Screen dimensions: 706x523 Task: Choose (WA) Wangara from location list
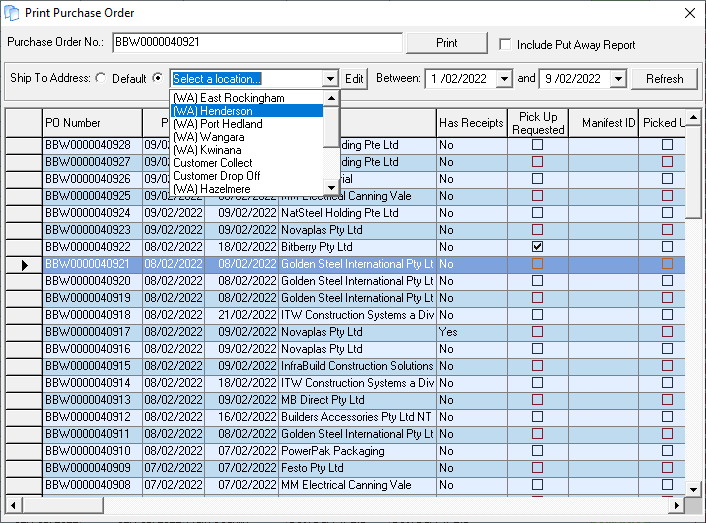pyautogui.click(x=247, y=137)
